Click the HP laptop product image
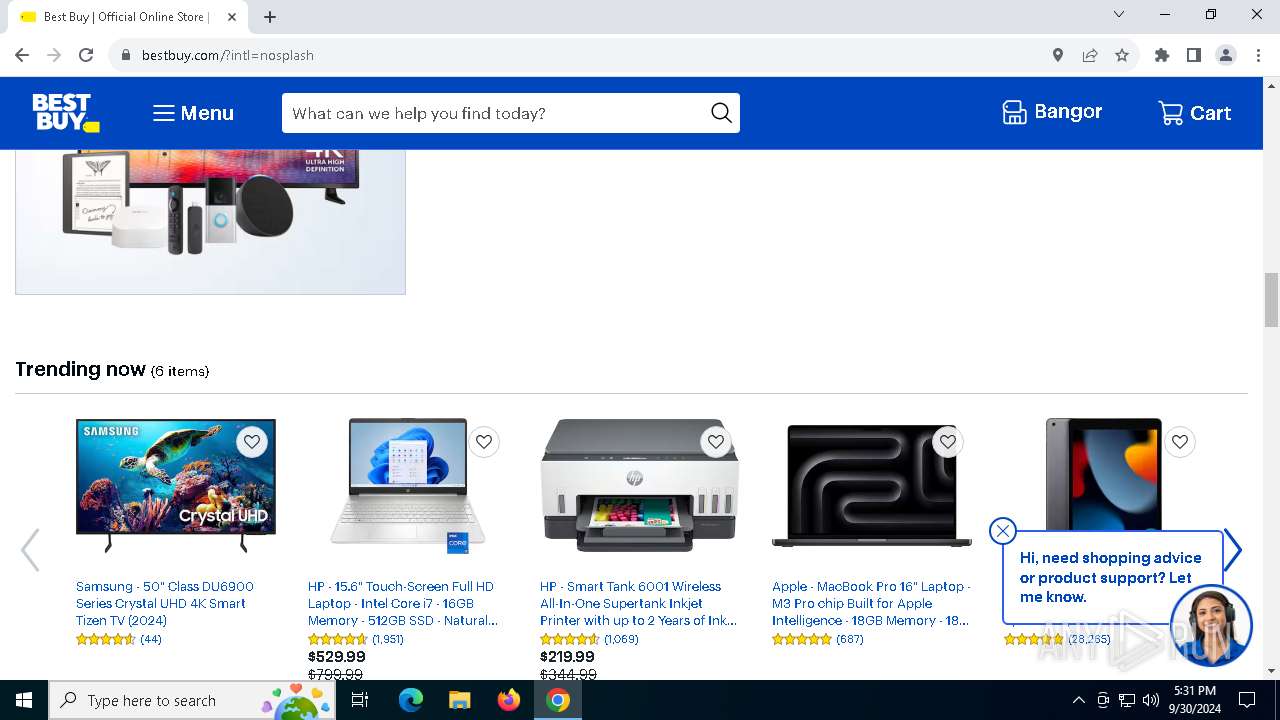Image resolution: width=1280 pixels, height=720 pixels. pos(408,485)
